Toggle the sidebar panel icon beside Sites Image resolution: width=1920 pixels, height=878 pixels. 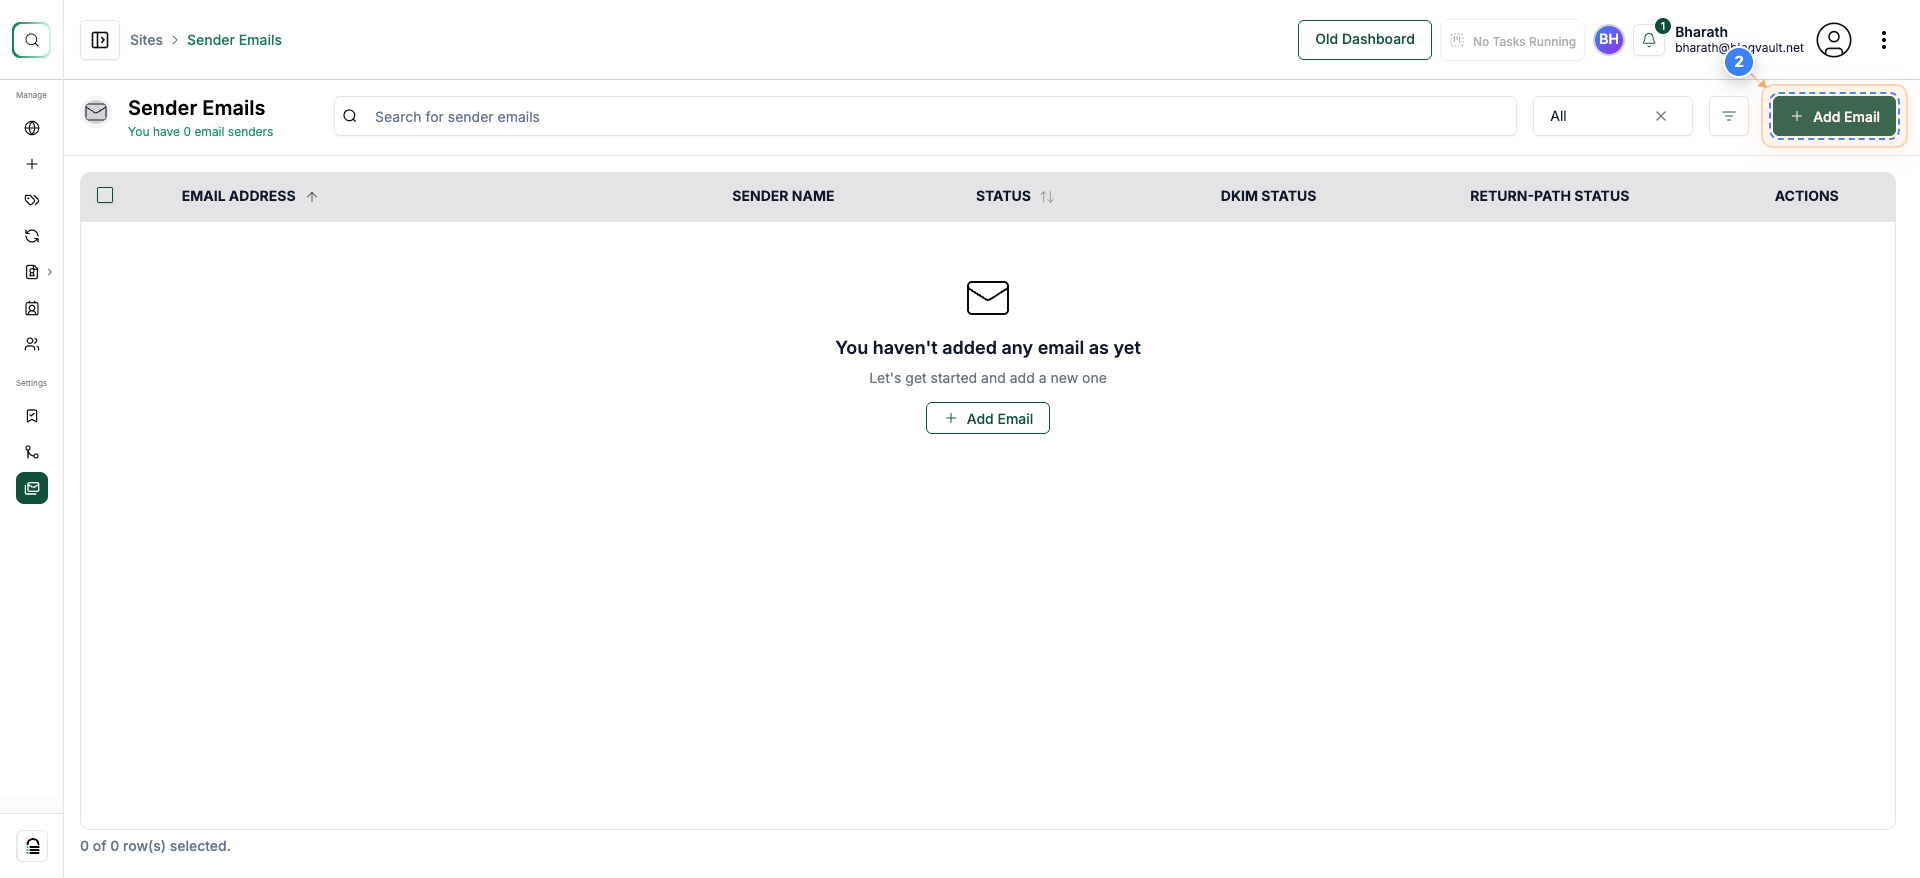click(x=100, y=40)
